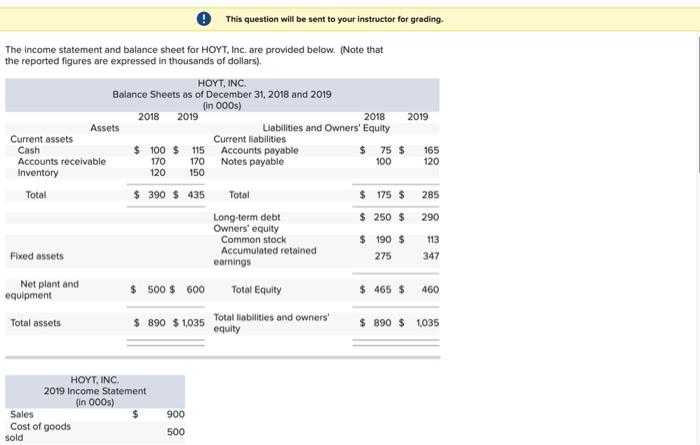Click the 'Current assets' row label
700x445 pixels.
click(42, 139)
